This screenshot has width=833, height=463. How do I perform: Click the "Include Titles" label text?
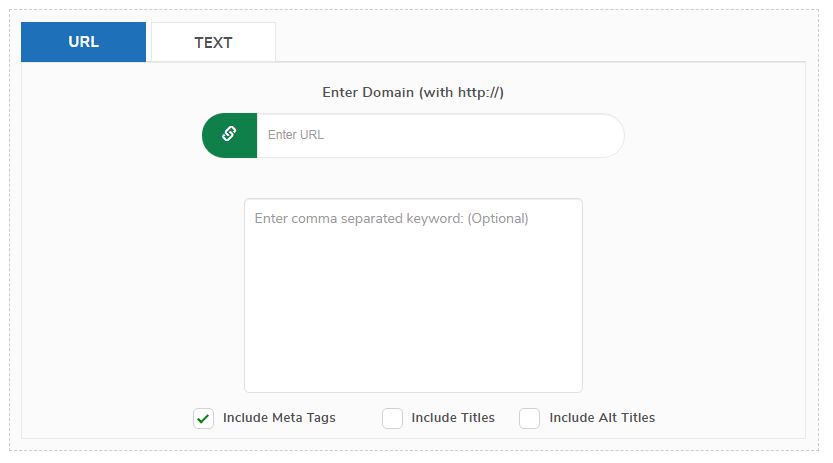453,418
